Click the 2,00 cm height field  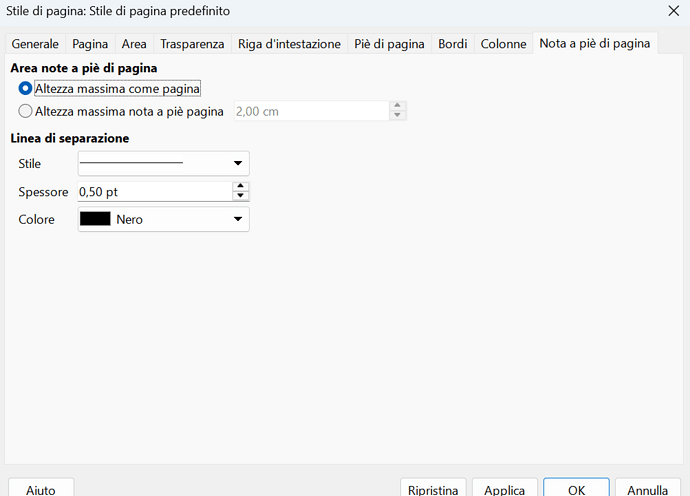[312, 111]
